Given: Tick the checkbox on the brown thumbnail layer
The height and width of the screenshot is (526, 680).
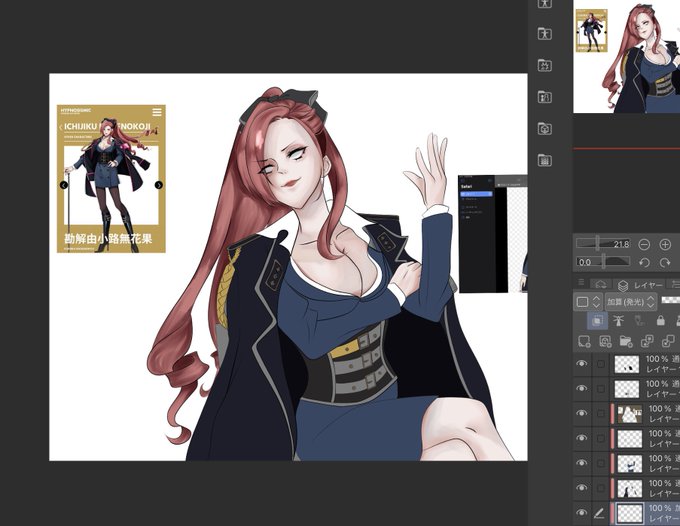Looking at the screenshot, I should click(601, 414).
